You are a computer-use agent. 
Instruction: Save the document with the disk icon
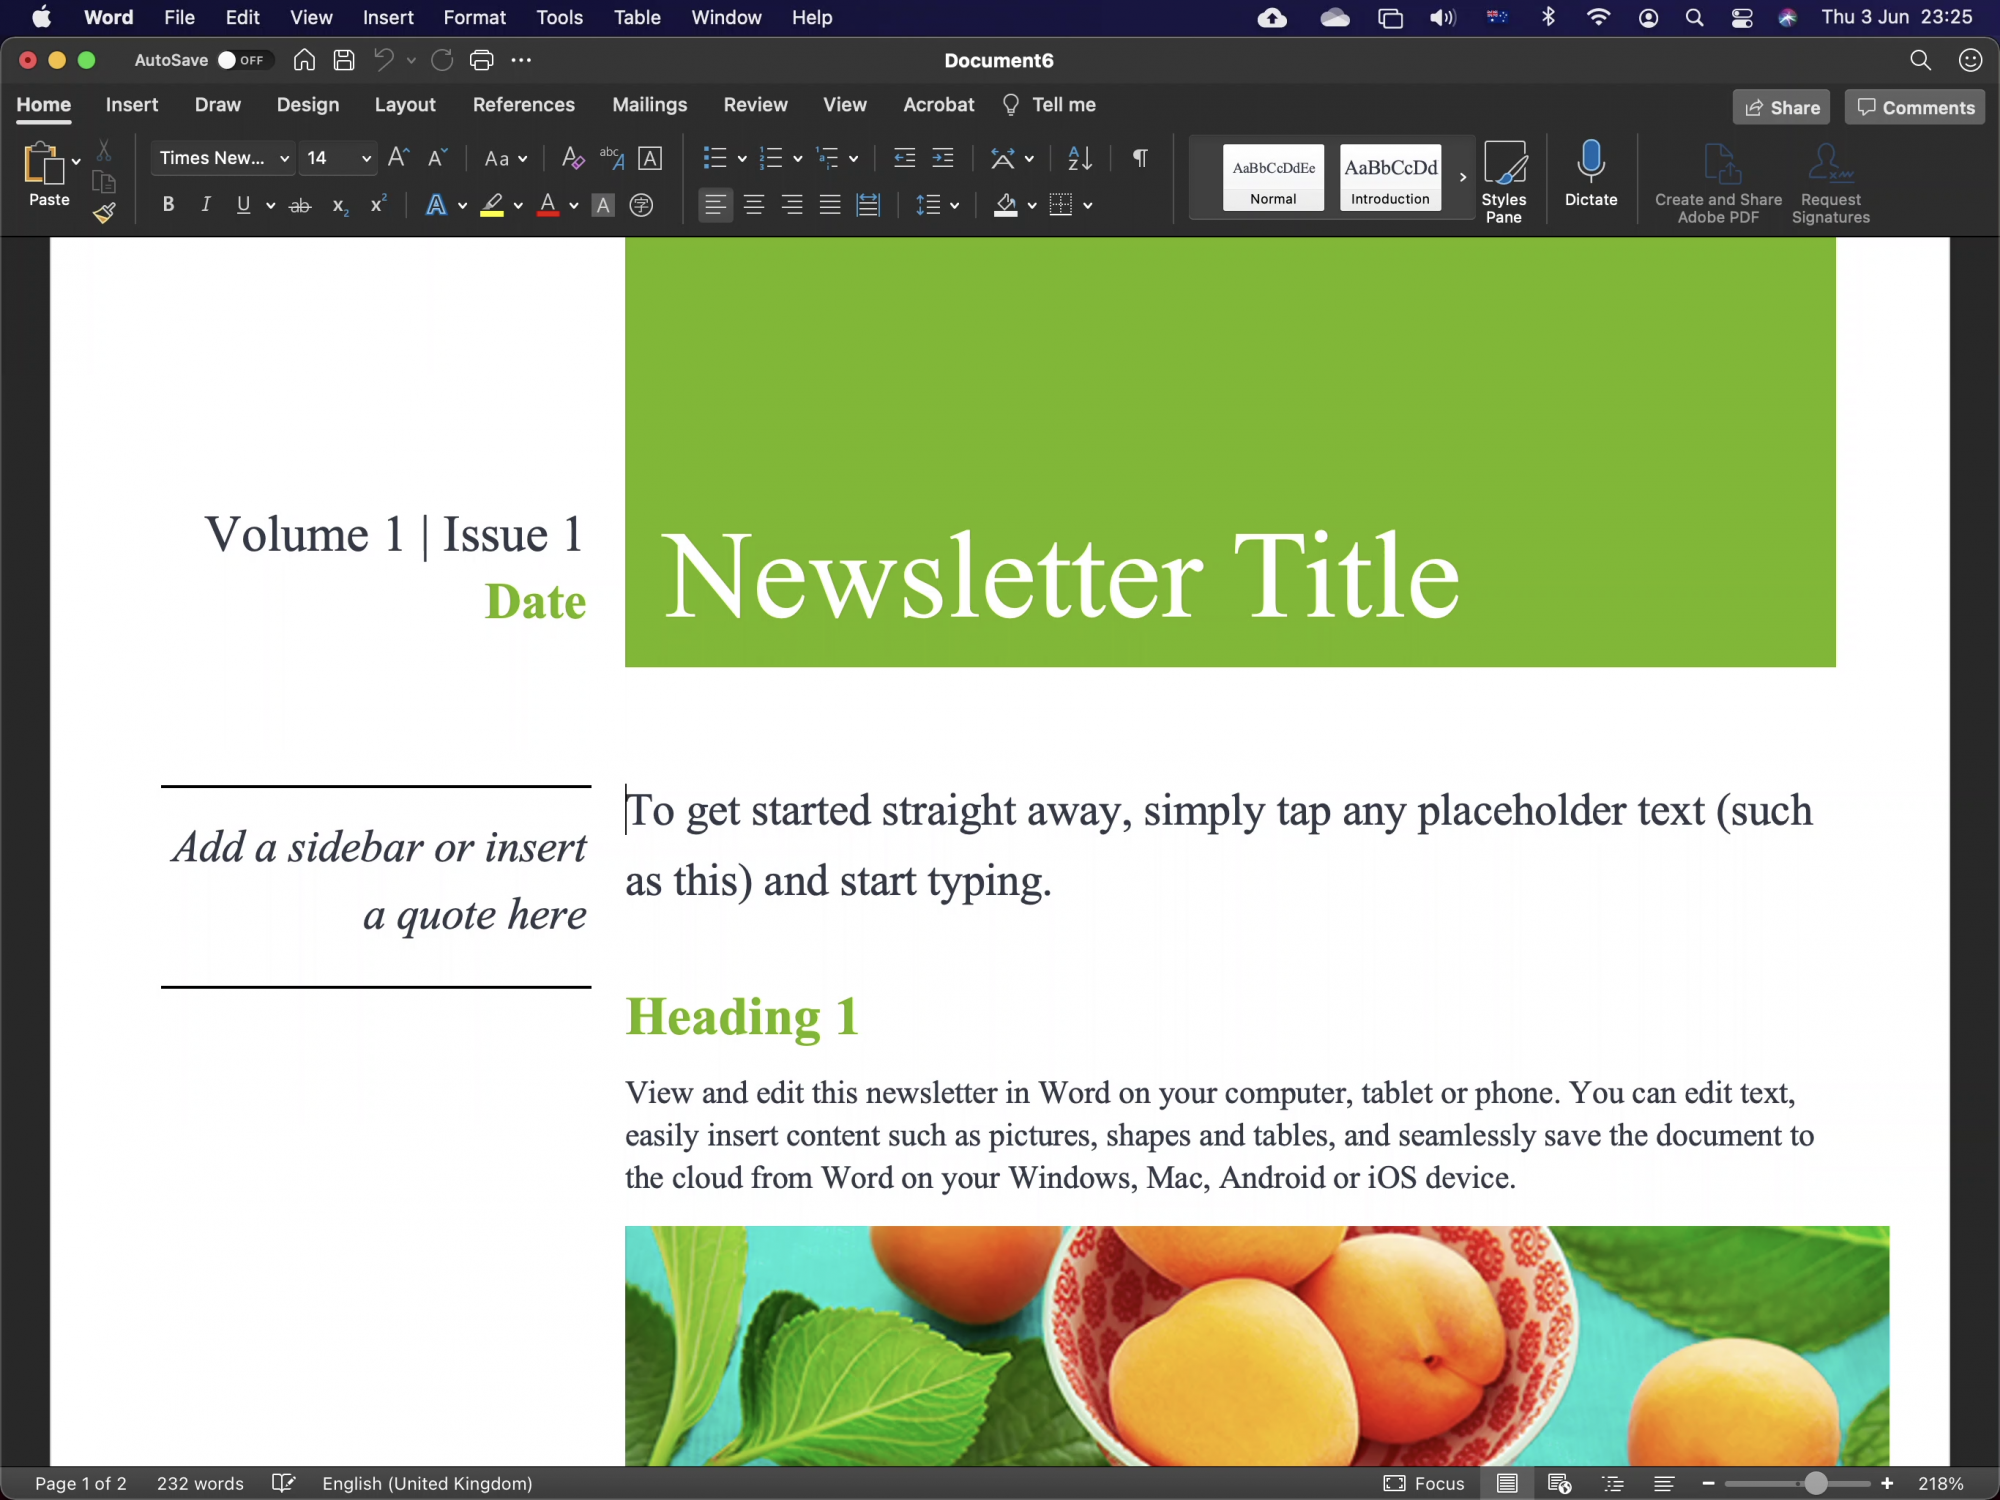click(343, 60)
